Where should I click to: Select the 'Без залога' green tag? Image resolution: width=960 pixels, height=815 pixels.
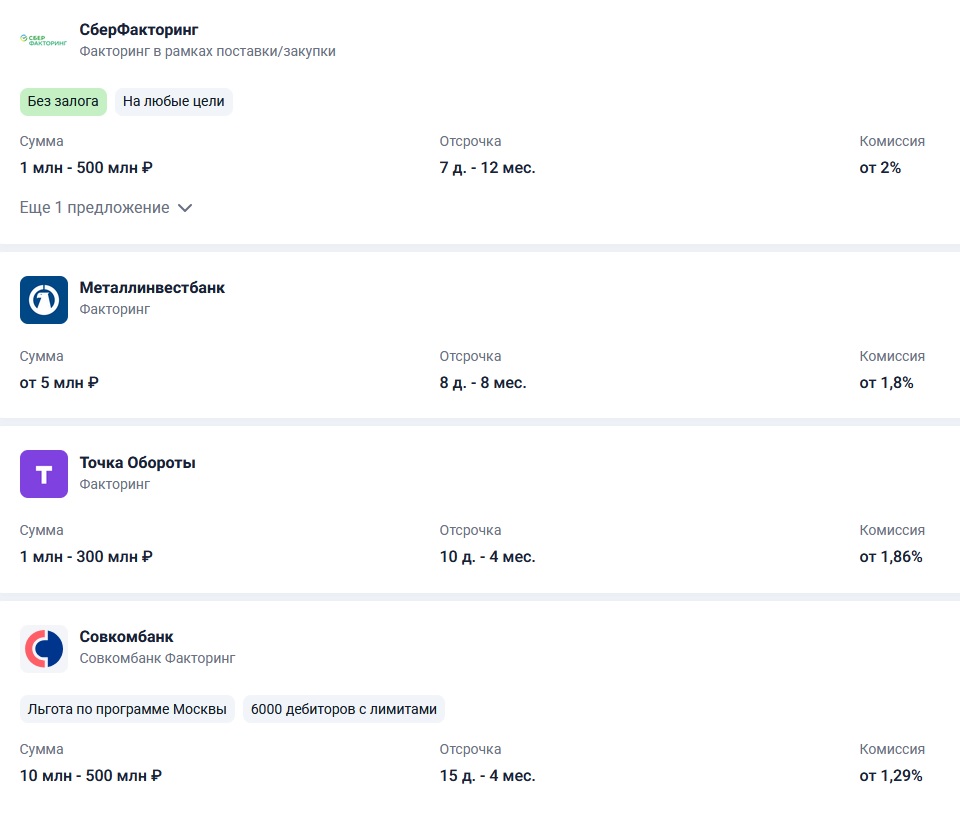63,102
